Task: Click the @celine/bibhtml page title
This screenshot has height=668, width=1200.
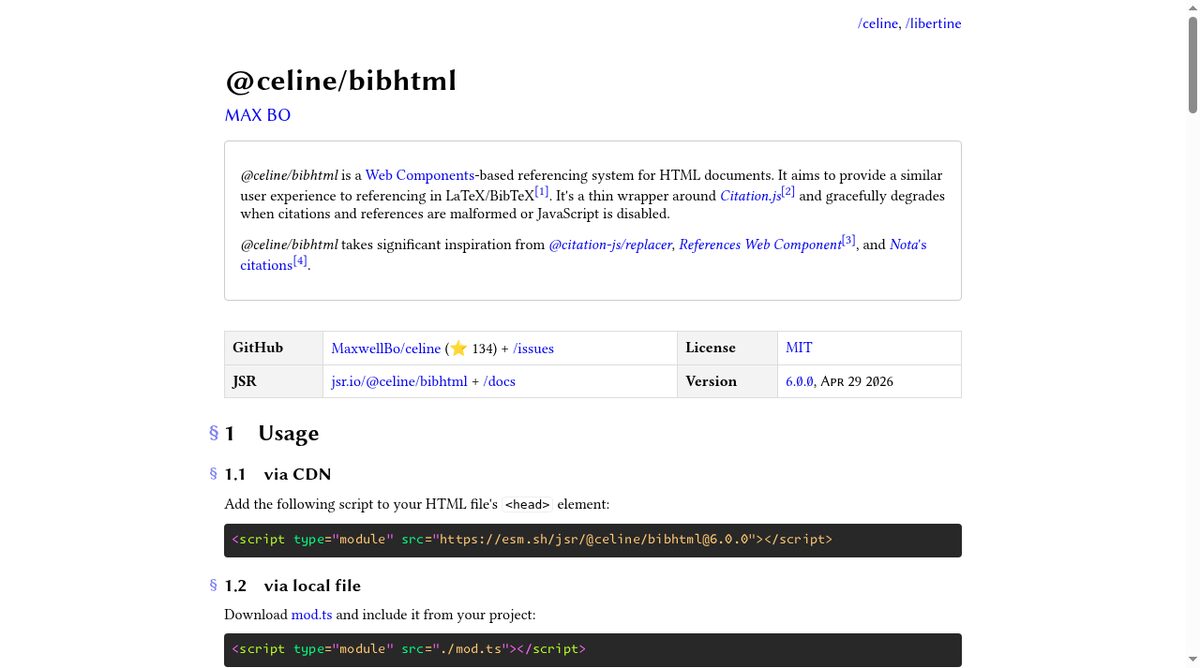Action: [x=341, y=80]
